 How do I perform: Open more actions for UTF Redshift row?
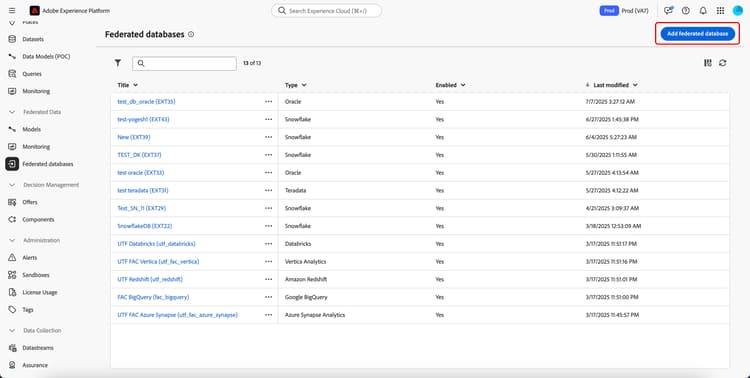click(x=268, y=279)
